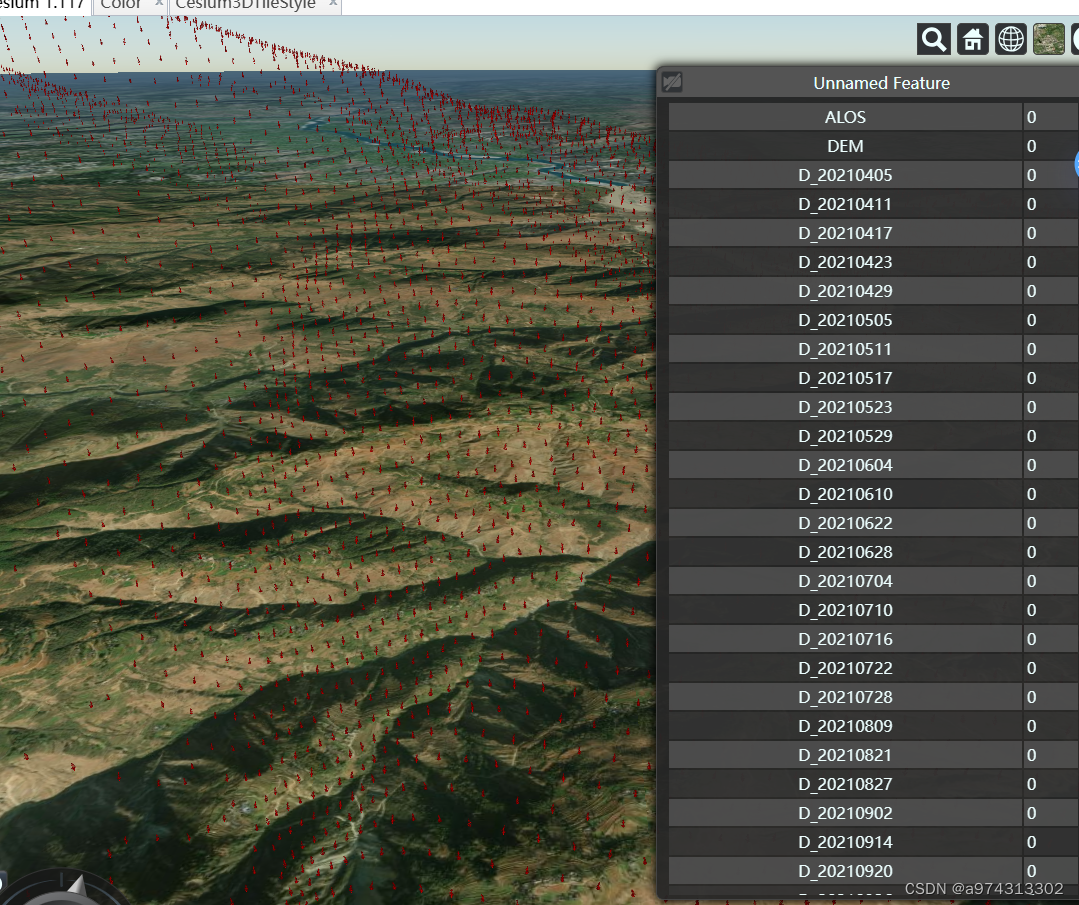Toggle the camera tracking icon in info box
This screenshot has width=1079, height=905.
coord(672,83)
